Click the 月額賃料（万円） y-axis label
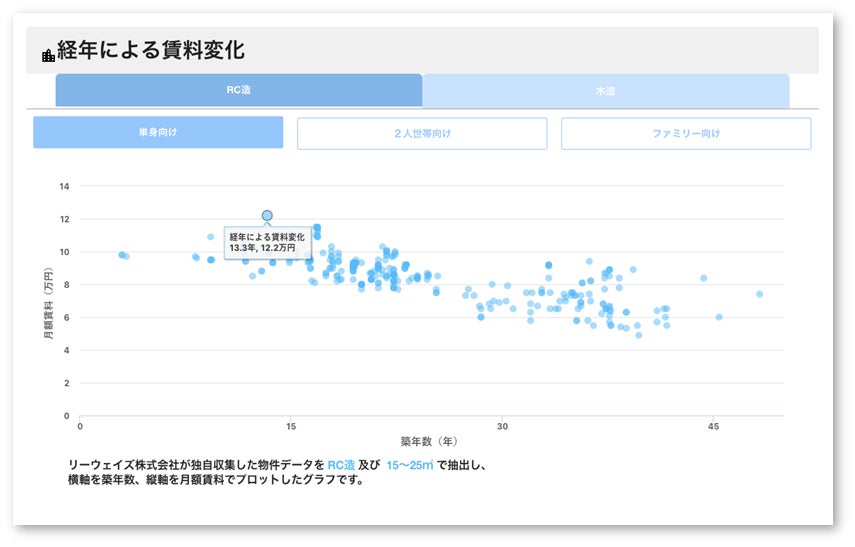This screenshot has height=547, width=855. pyautogui.click(x=48, y=301)
